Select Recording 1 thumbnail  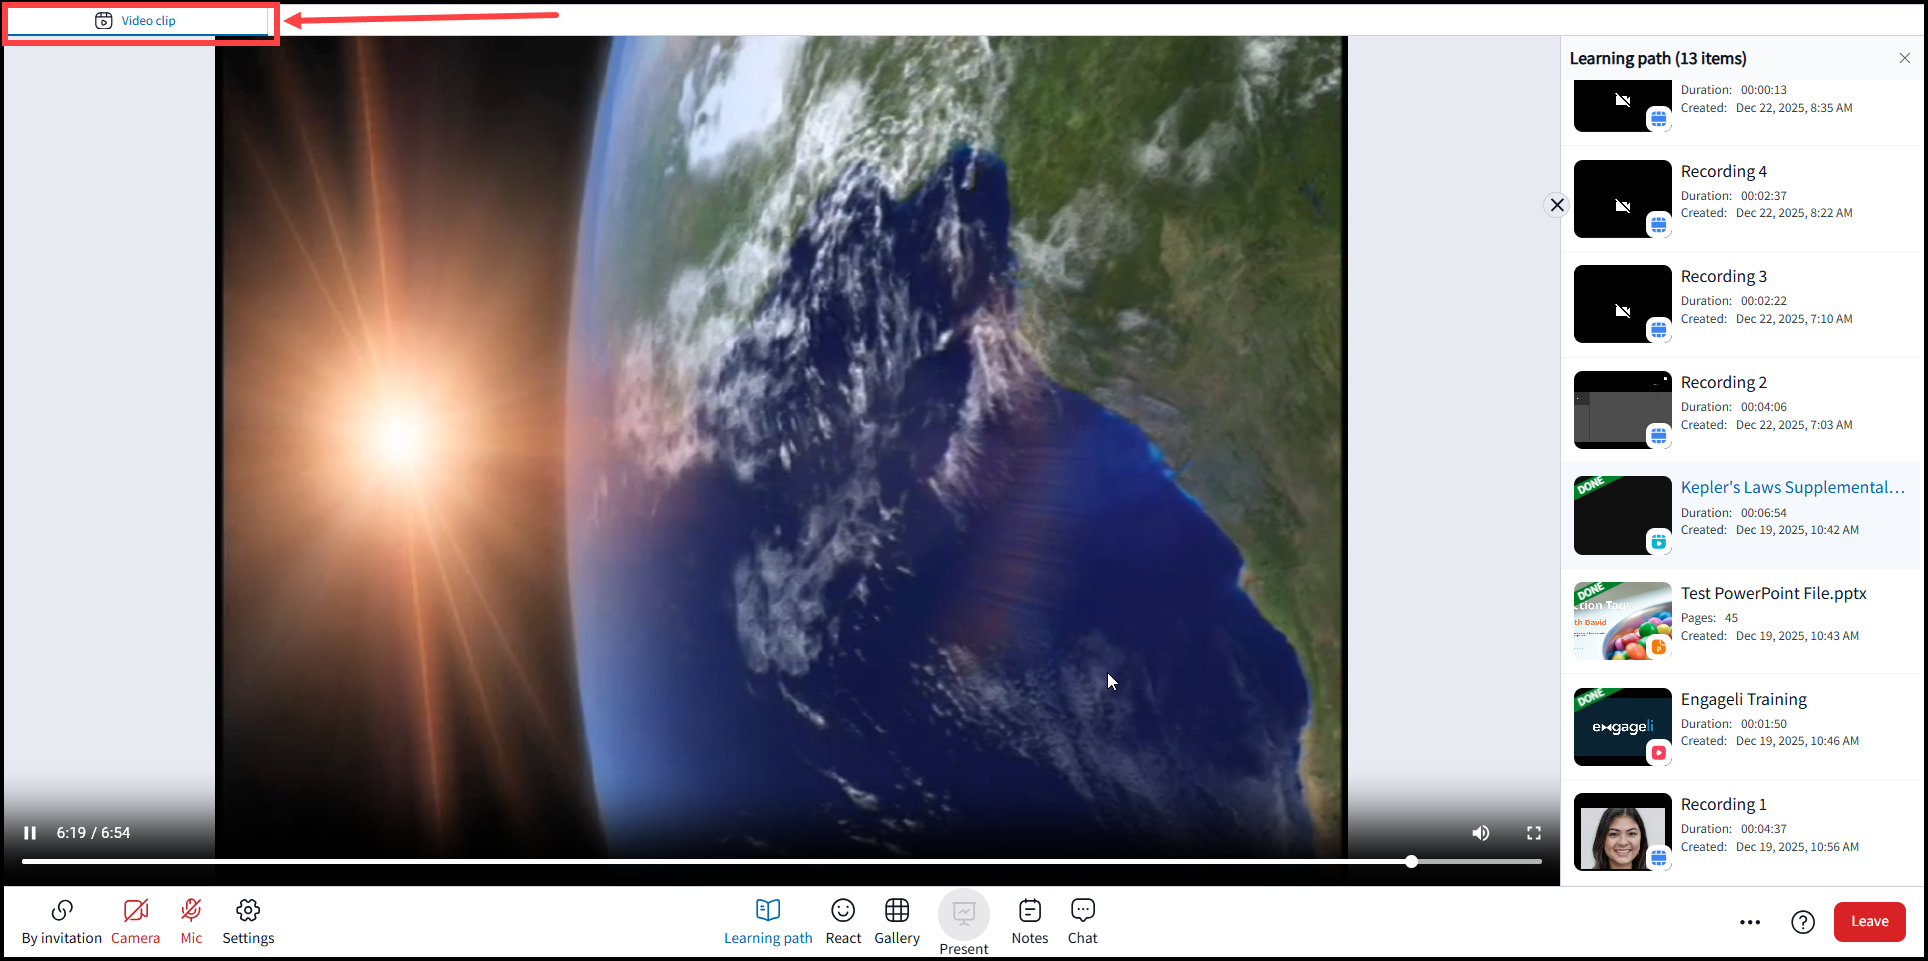point(1622,832)
